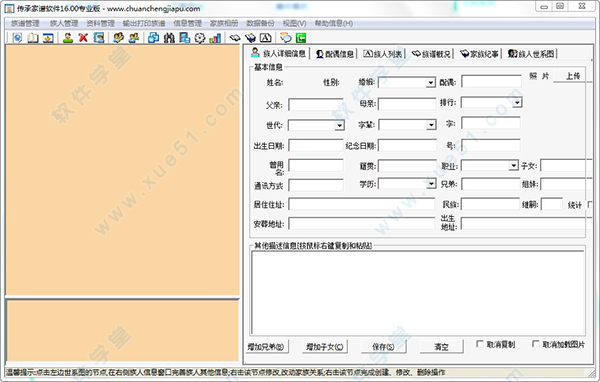Click the 上传 photo upload button

pos(573,76)
